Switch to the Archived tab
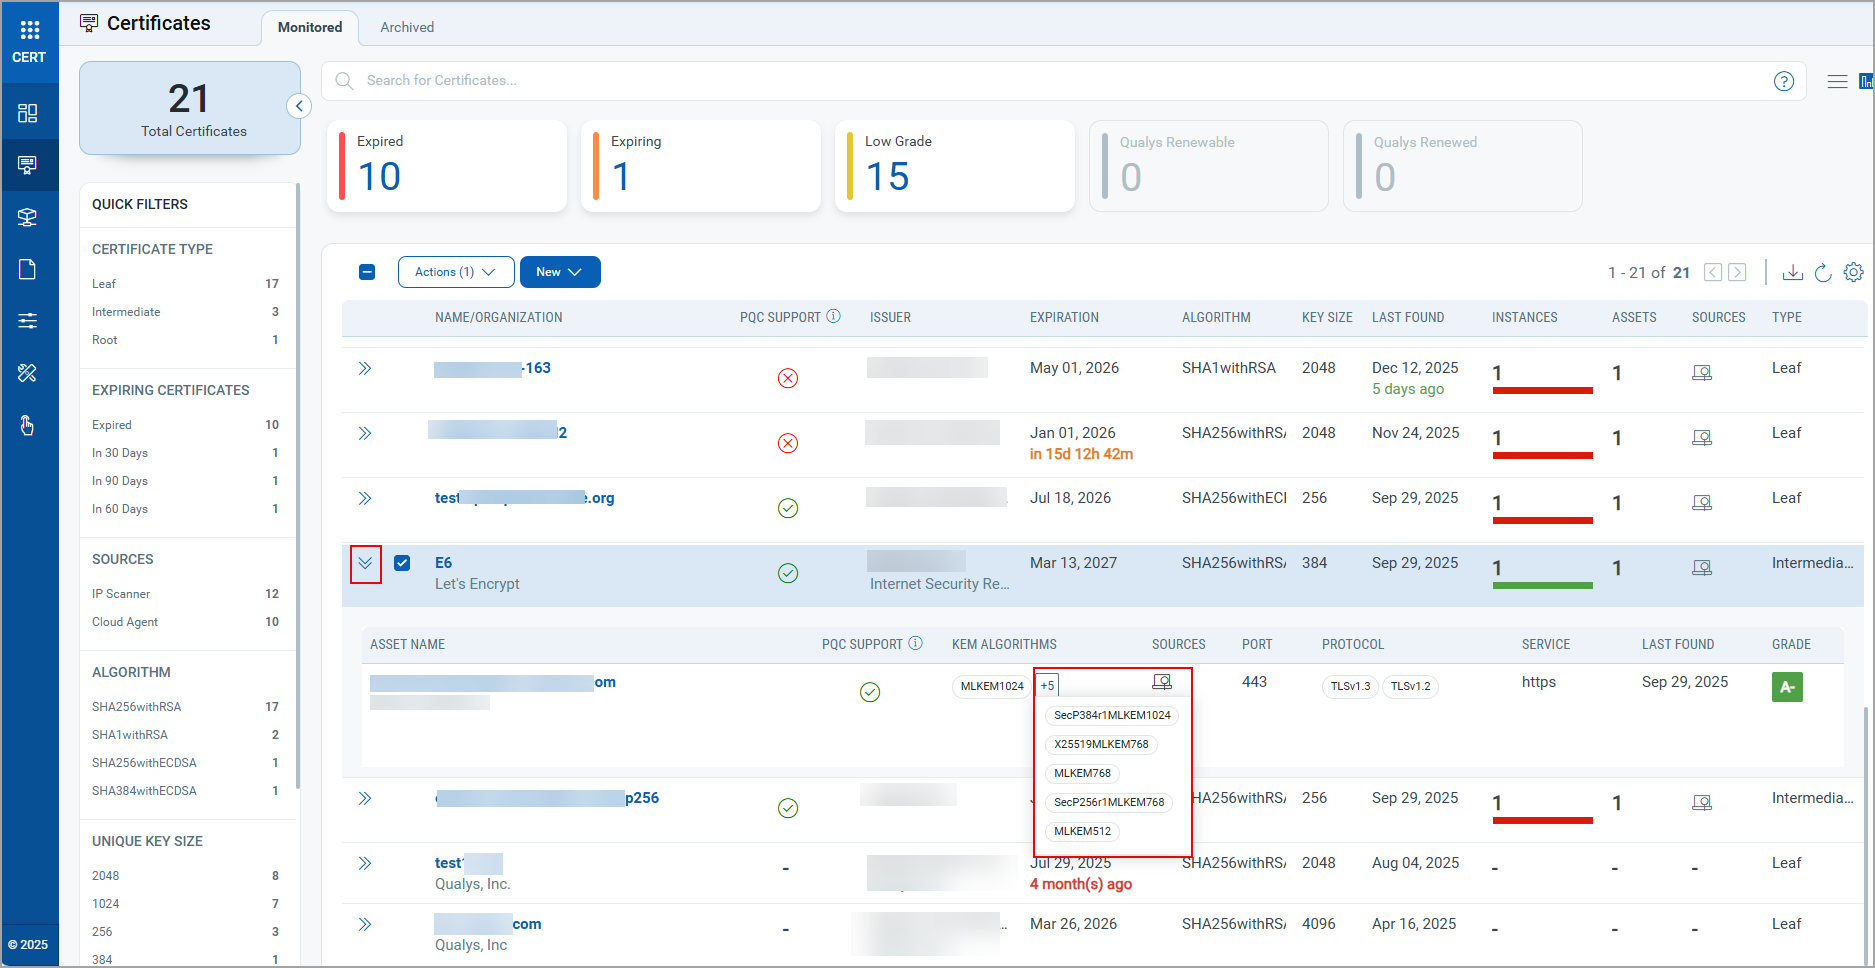Image resolution: width=1875 pixels, height=968 pixels. (407, 27)
